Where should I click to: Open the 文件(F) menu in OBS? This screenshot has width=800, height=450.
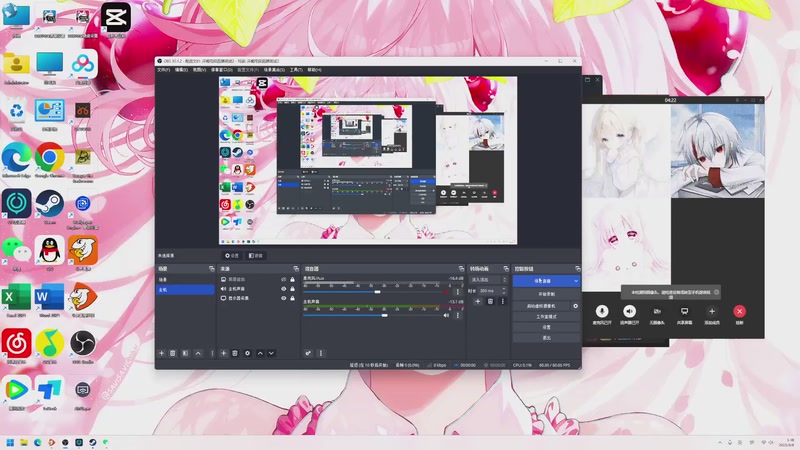pyautogui.click(x=163, y=70)
